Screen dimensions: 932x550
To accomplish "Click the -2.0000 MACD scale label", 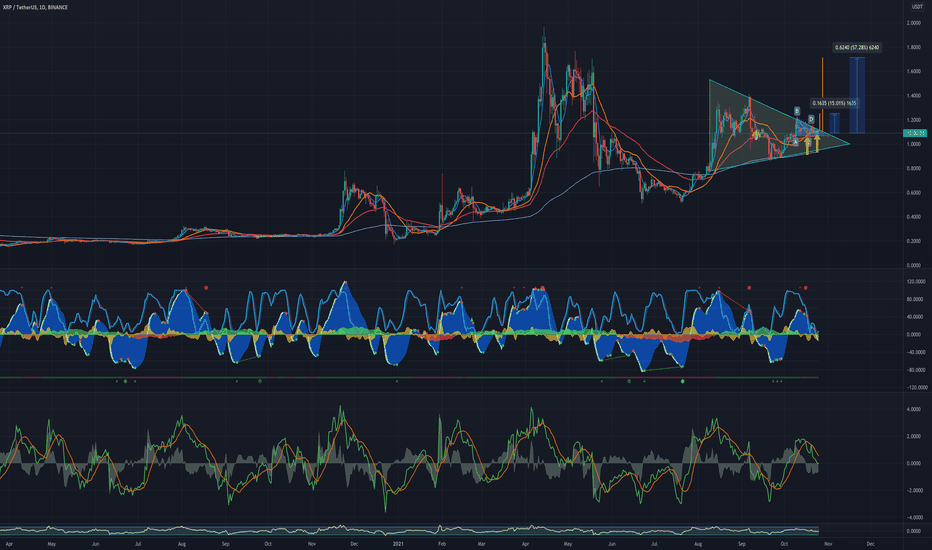I will point(914,491).
